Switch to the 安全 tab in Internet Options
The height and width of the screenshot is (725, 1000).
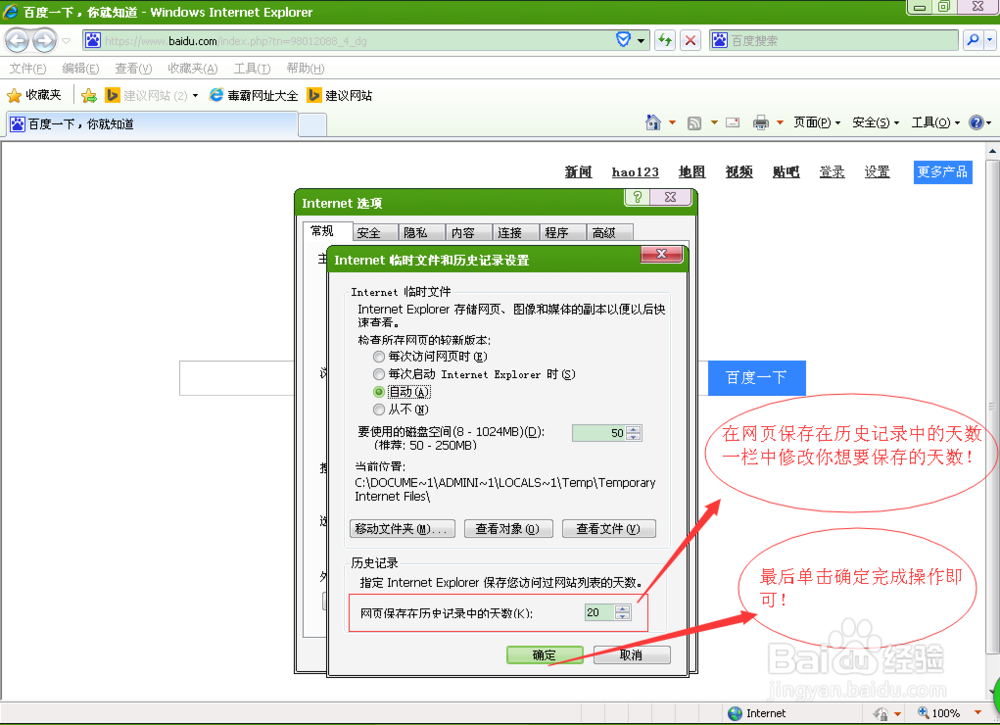[x=375, y=233]
